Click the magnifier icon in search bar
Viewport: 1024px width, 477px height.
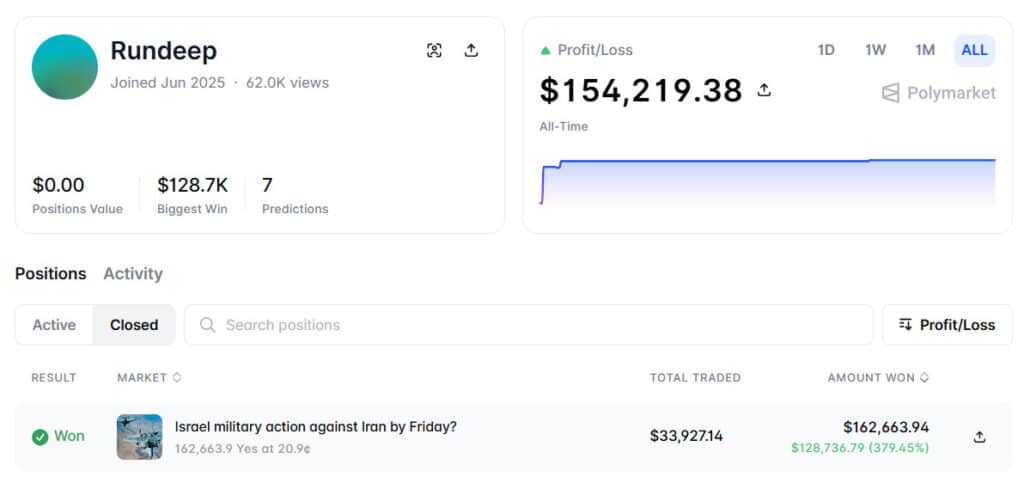207,325
